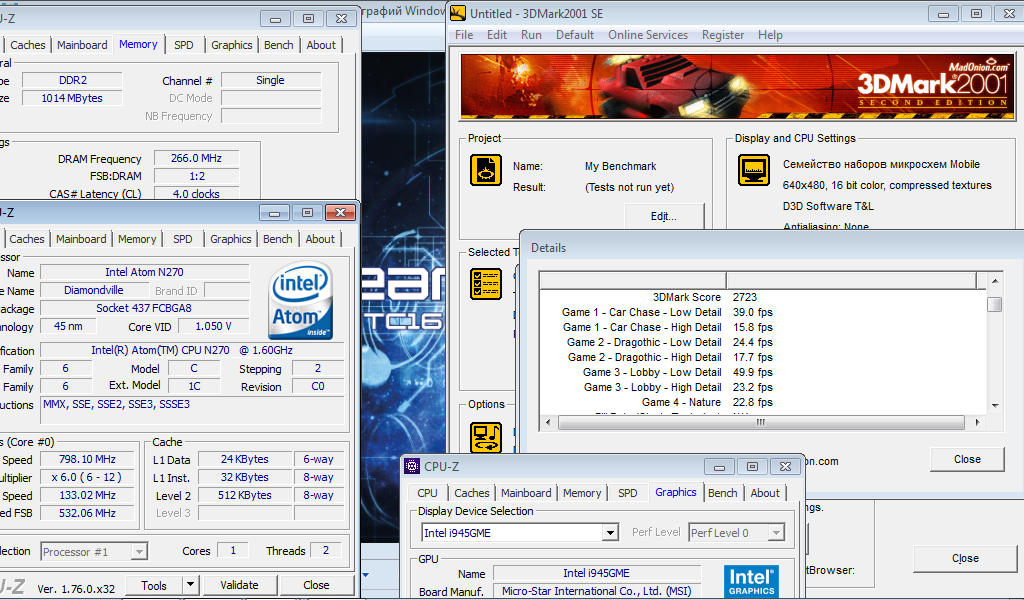Switch to Caches tab in top CPU-Z window
The width and height of the screenshot is (1024, 600).
coord(28,45)
